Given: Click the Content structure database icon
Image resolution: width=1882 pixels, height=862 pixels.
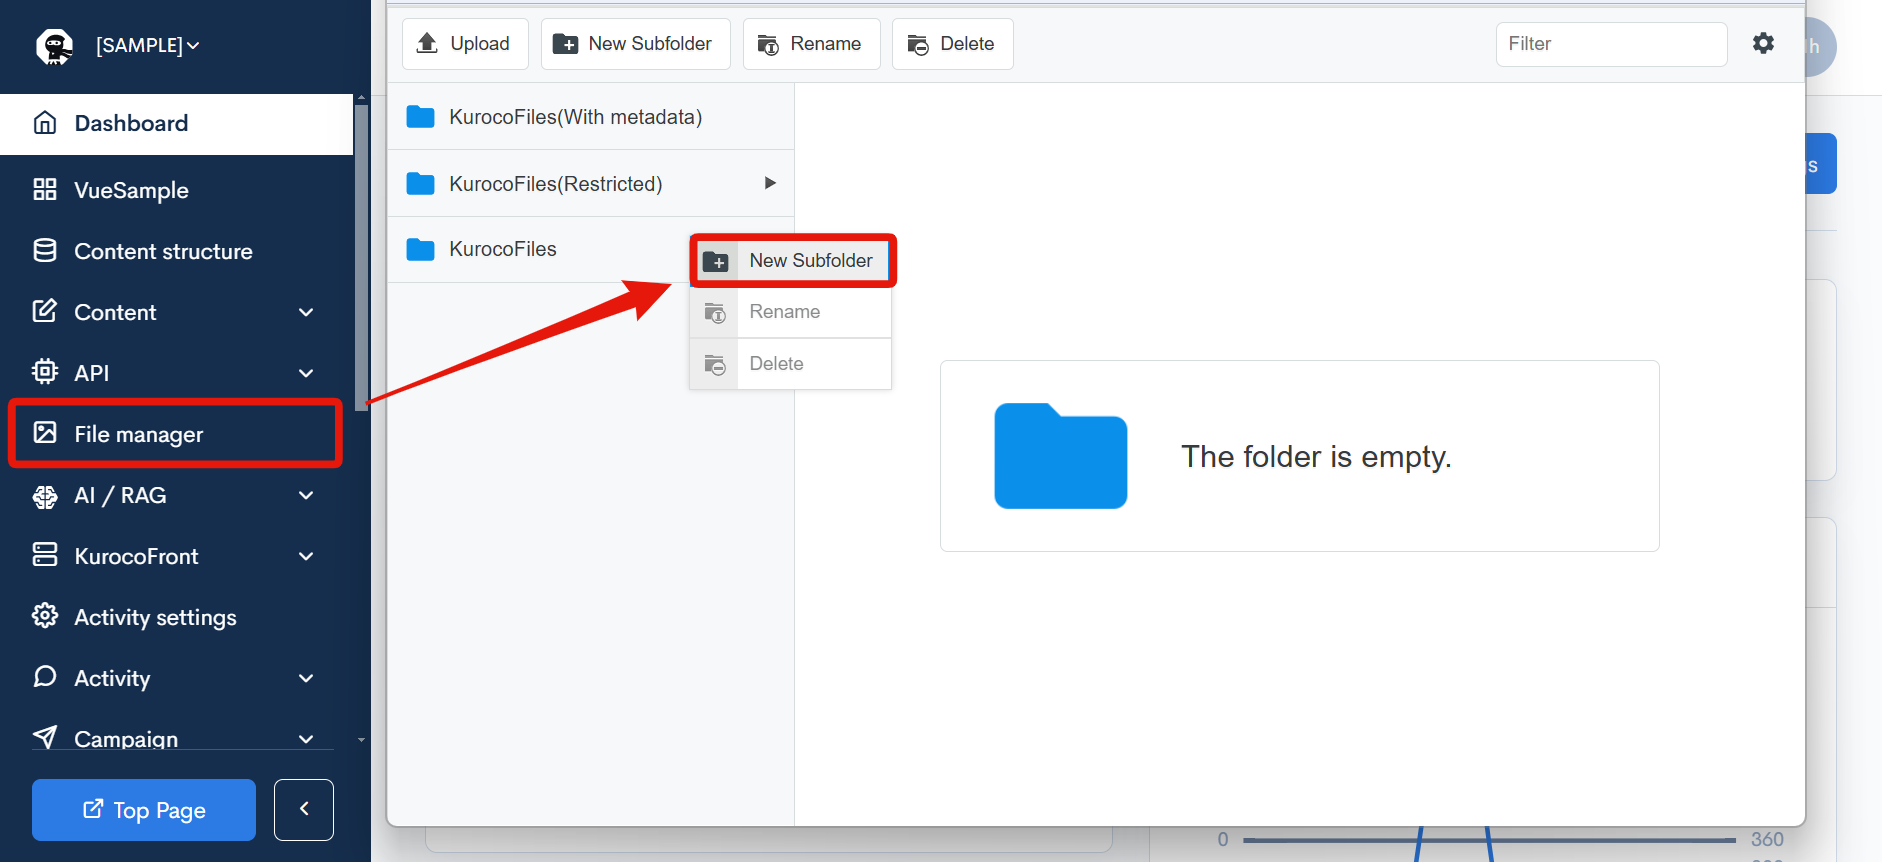Looking at the screenshot, I should 45,251.
